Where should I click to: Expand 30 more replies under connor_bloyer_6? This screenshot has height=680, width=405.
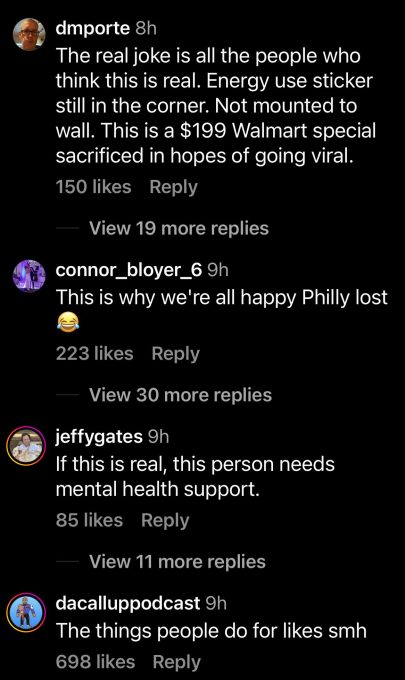(x=180, y=395)
